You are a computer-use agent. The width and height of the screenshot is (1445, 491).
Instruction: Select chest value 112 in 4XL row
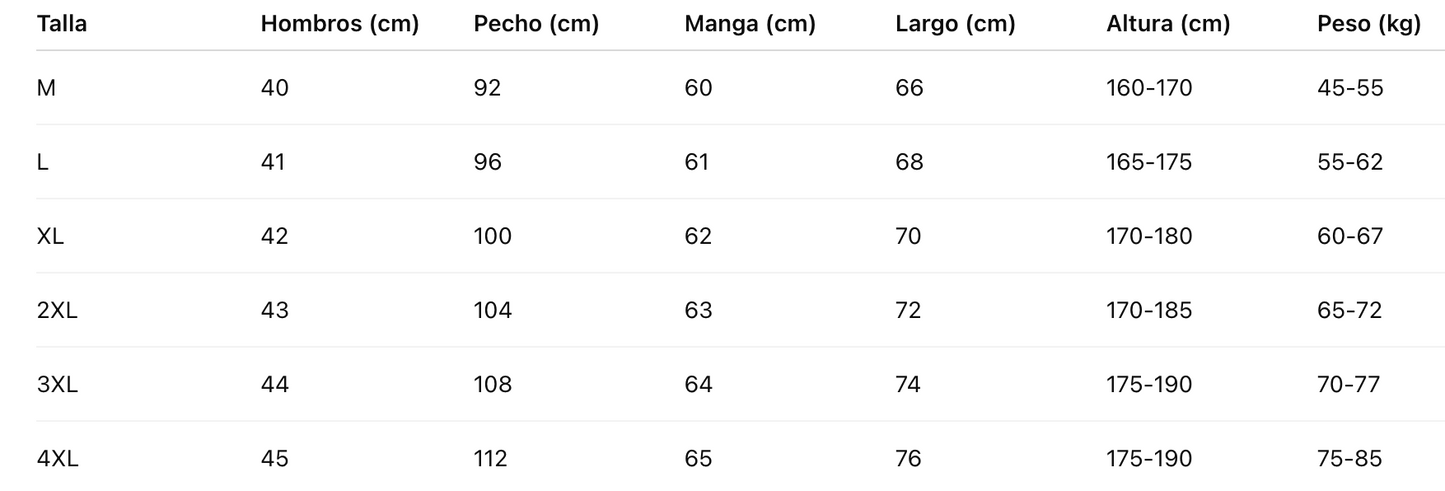click(x=490, y=459)
